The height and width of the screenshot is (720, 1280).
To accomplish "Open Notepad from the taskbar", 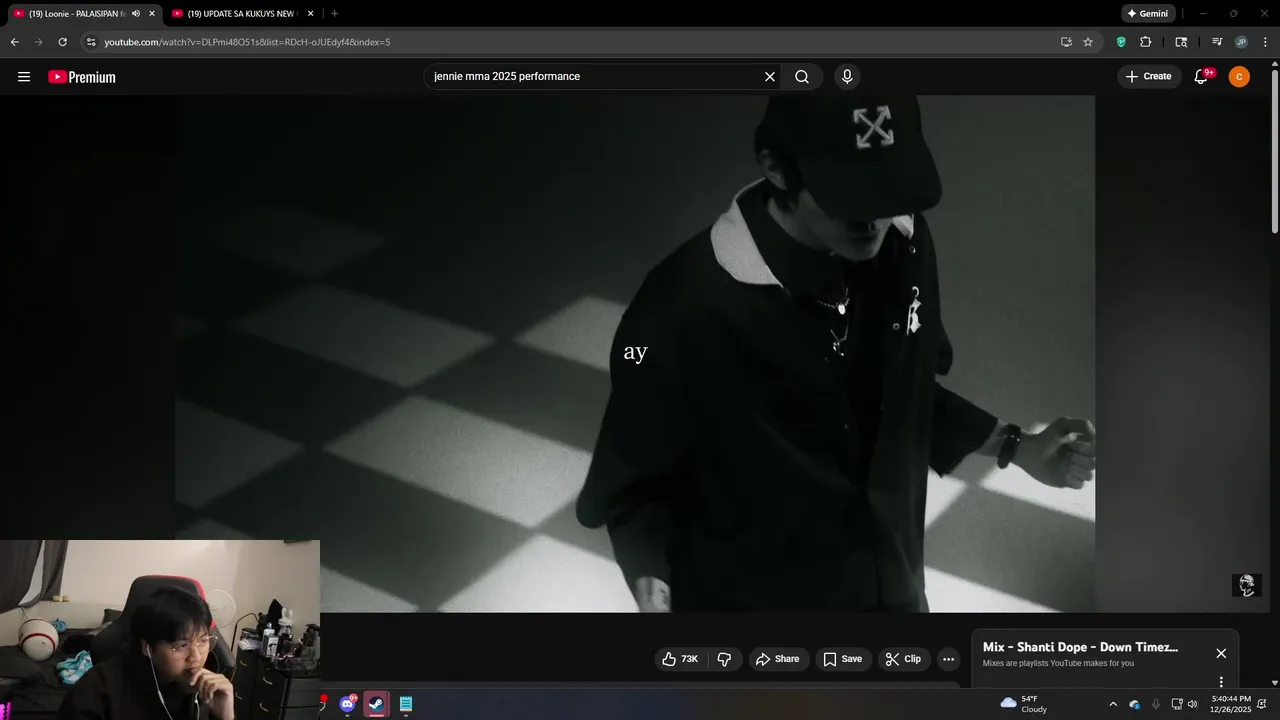I will [406, 704].
